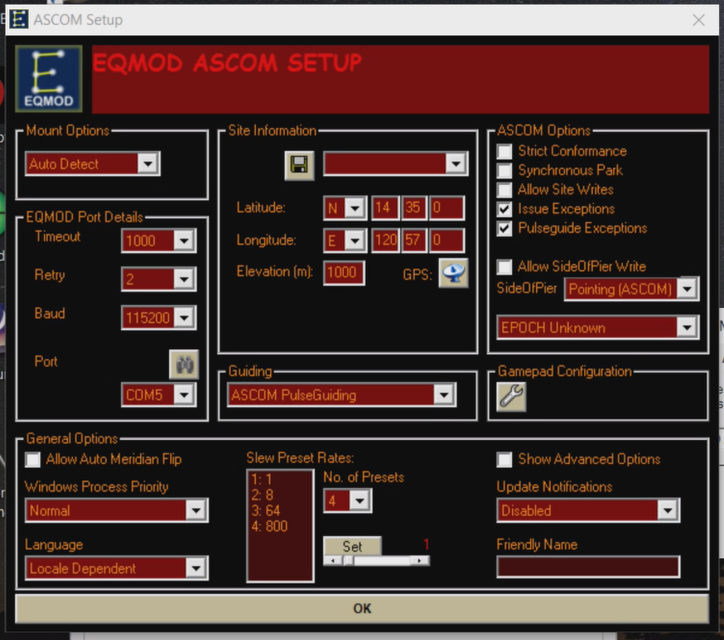This screenshot has width=724, height=640.
Task: Open Update Notifications Disabled dropdown
Action: [x=668, y=510]
